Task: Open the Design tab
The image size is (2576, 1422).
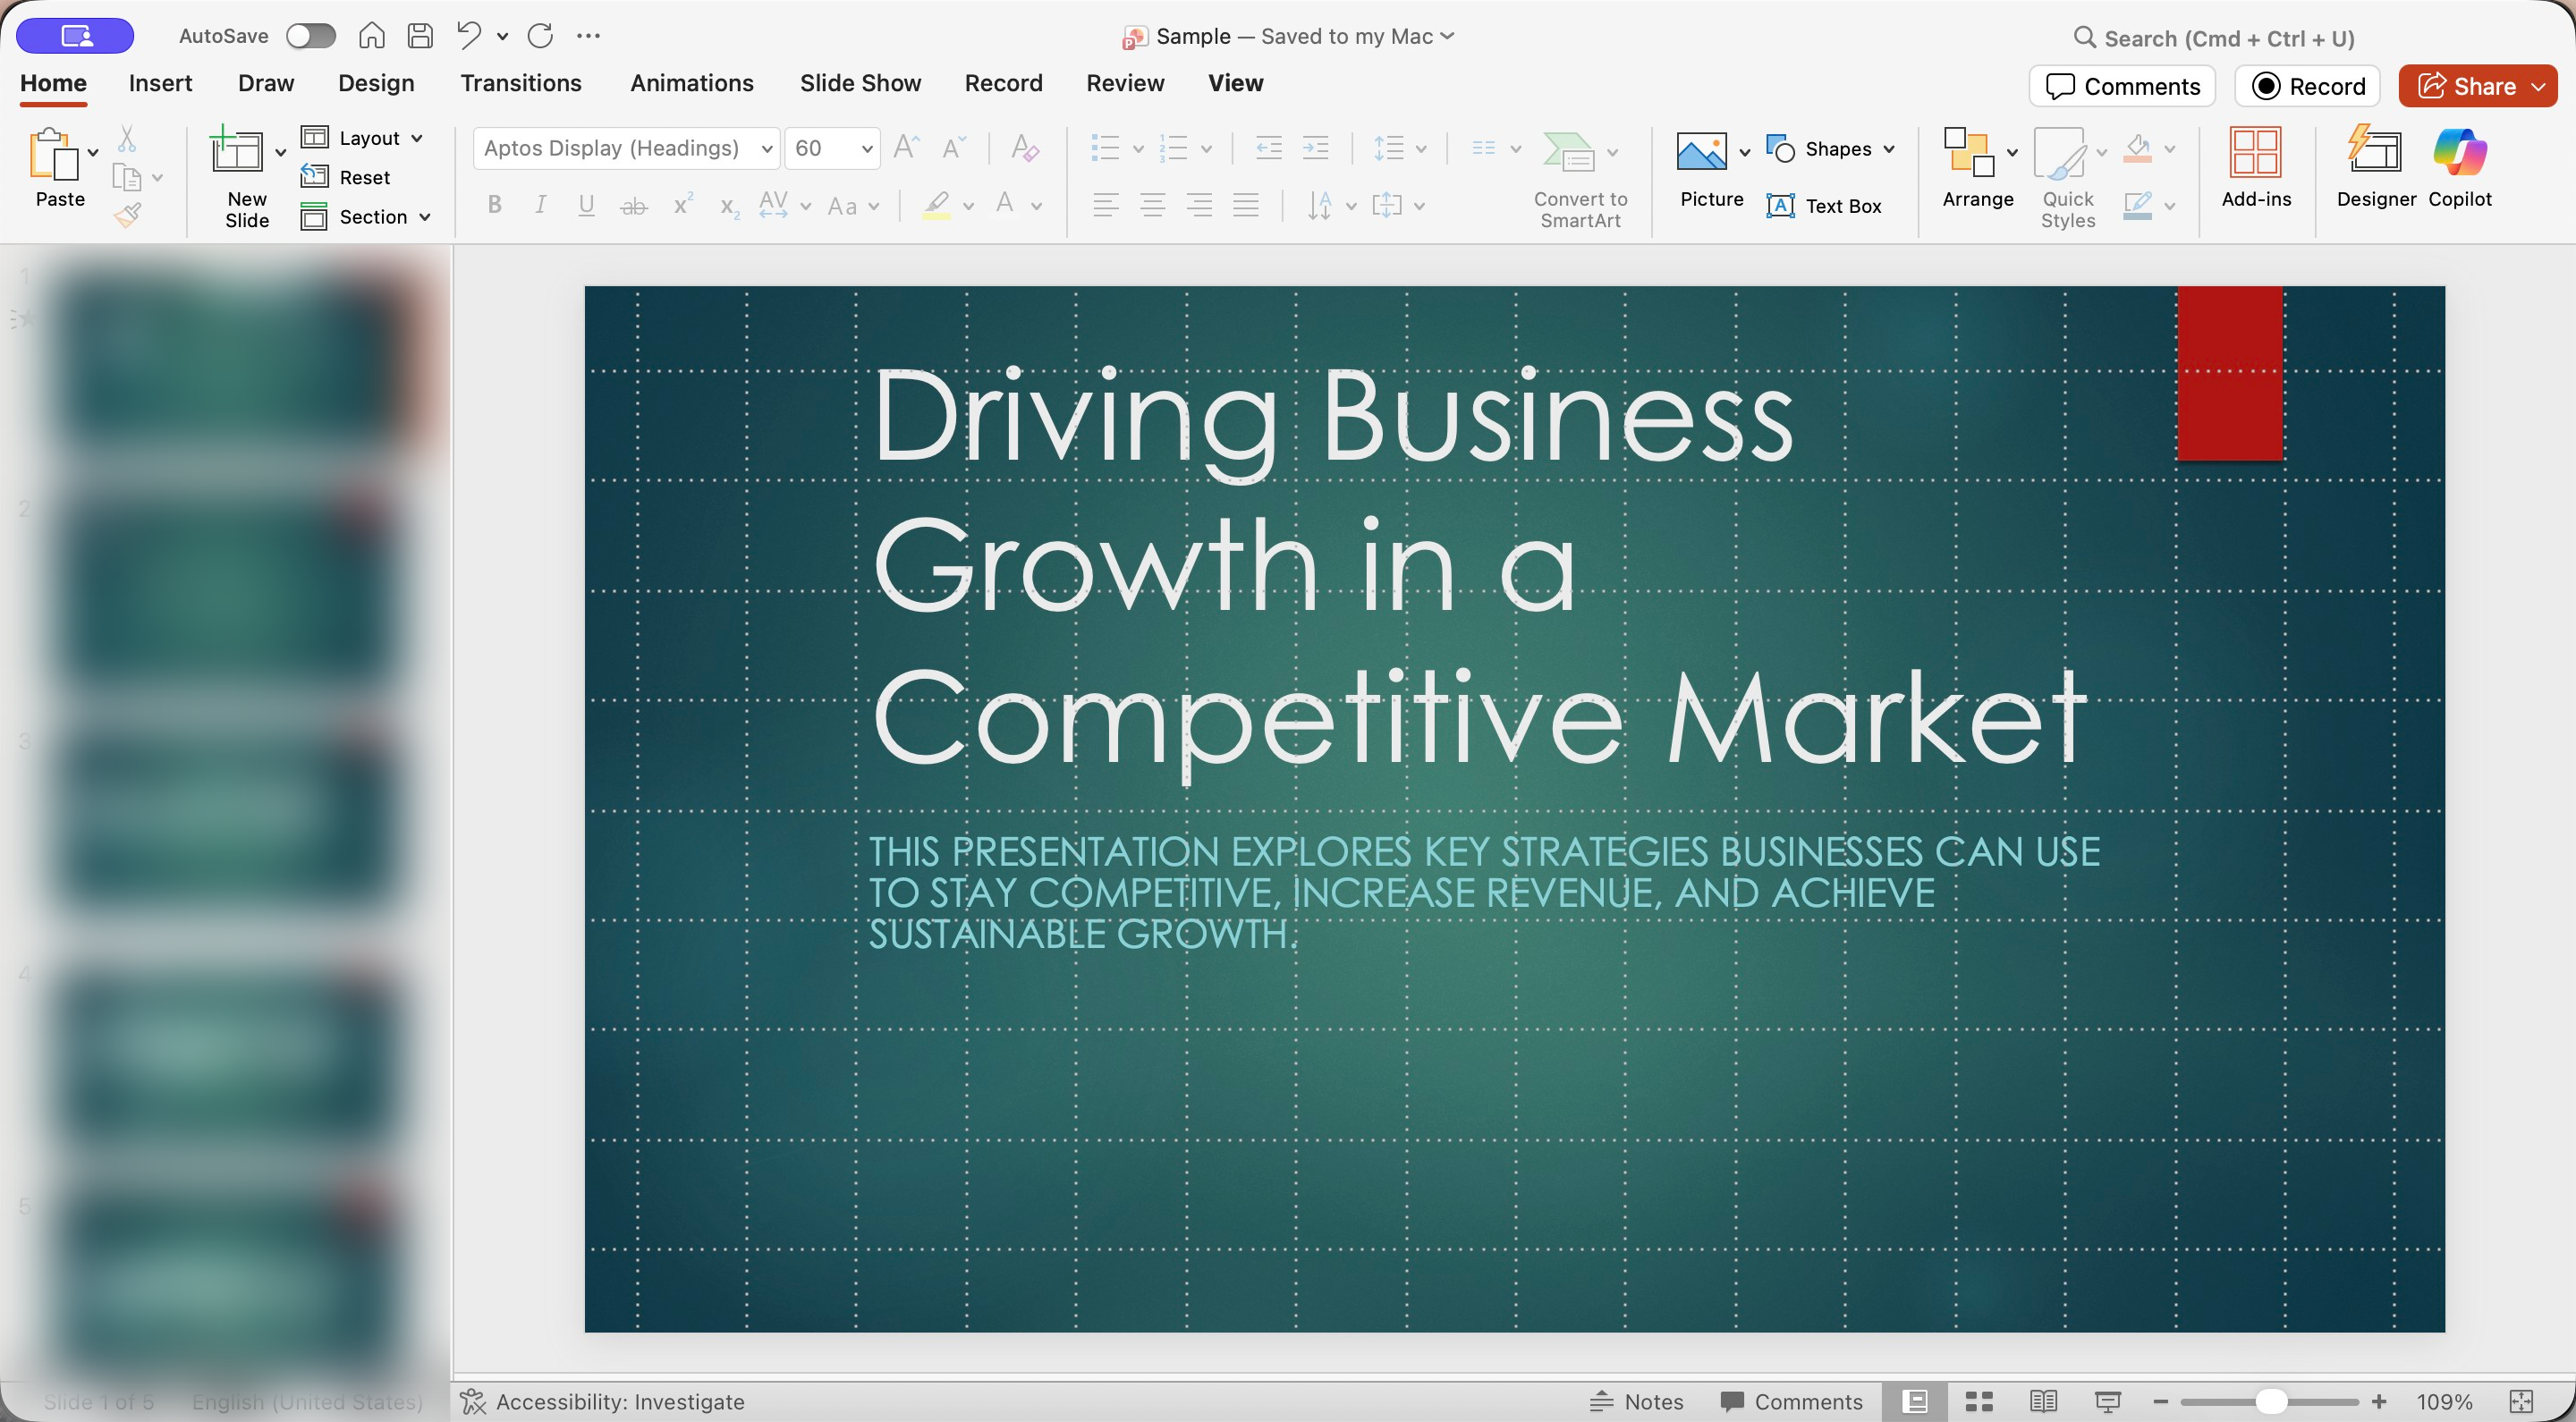Action: (375, 83)
